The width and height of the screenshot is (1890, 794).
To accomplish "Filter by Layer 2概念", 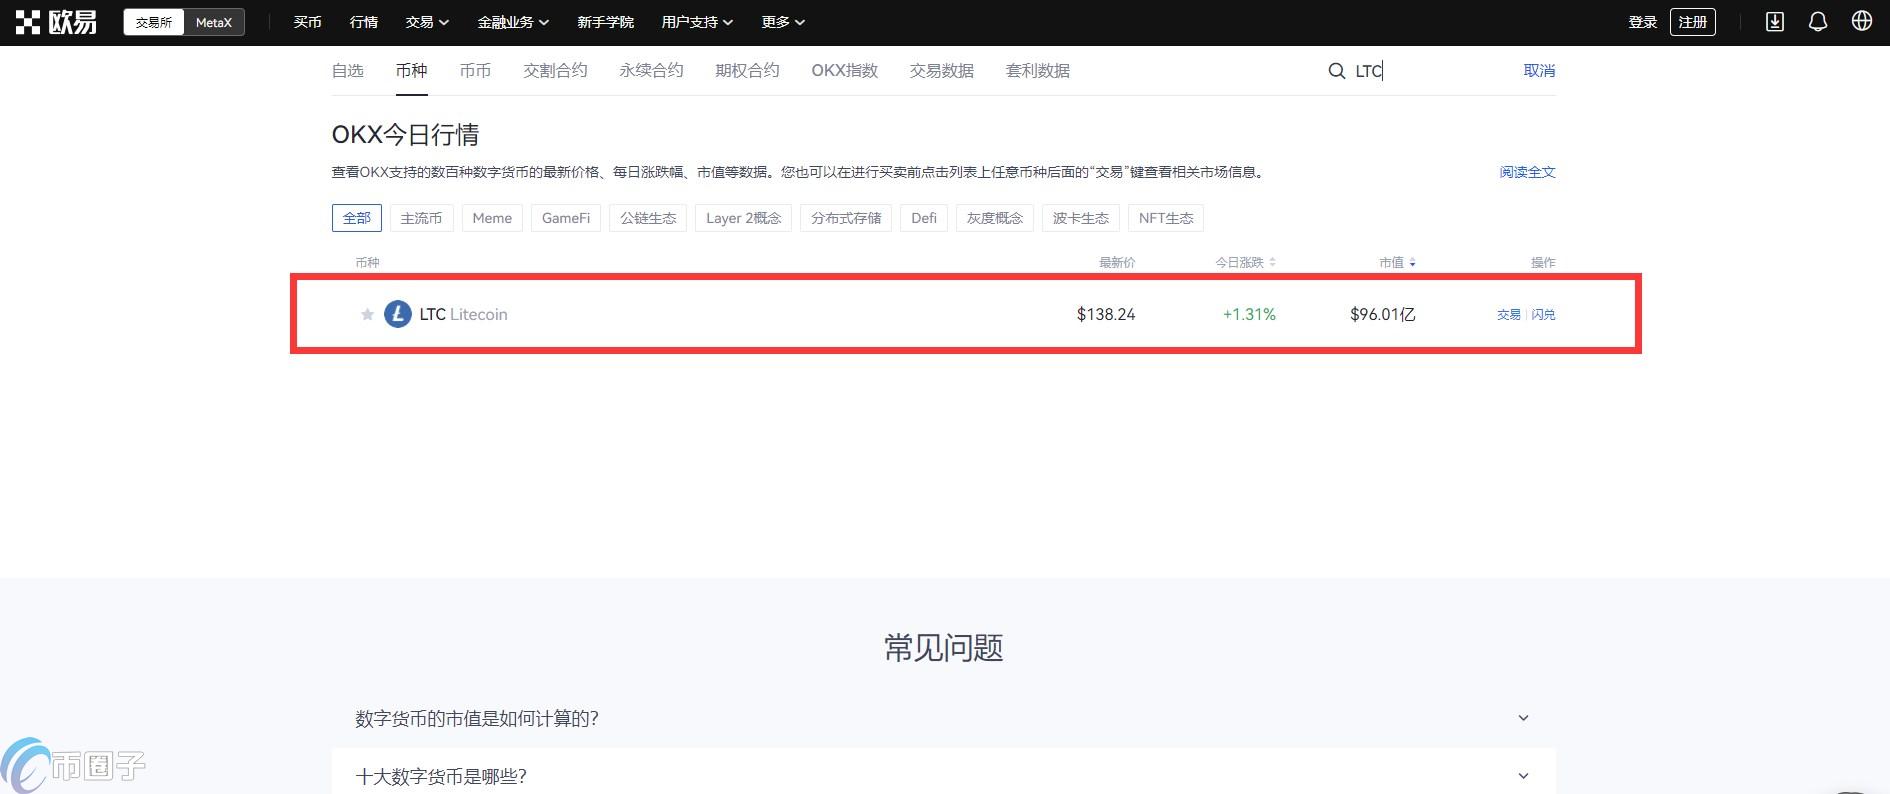I will (744, 218).
